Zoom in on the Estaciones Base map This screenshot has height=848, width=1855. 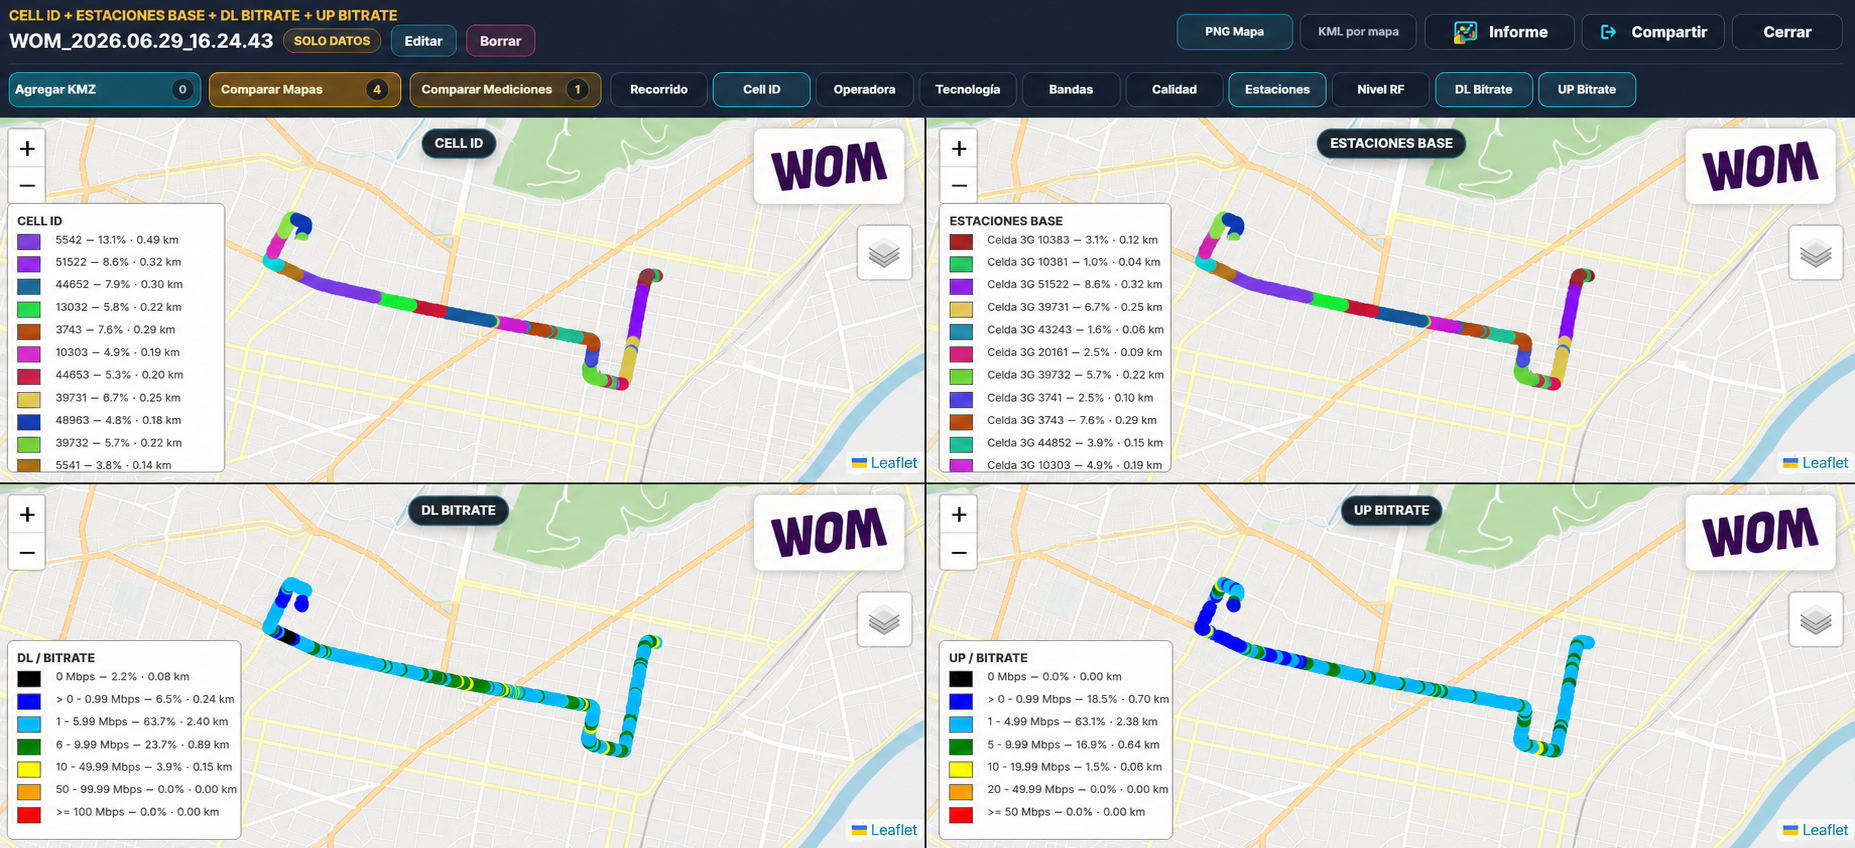pos(959,148)
